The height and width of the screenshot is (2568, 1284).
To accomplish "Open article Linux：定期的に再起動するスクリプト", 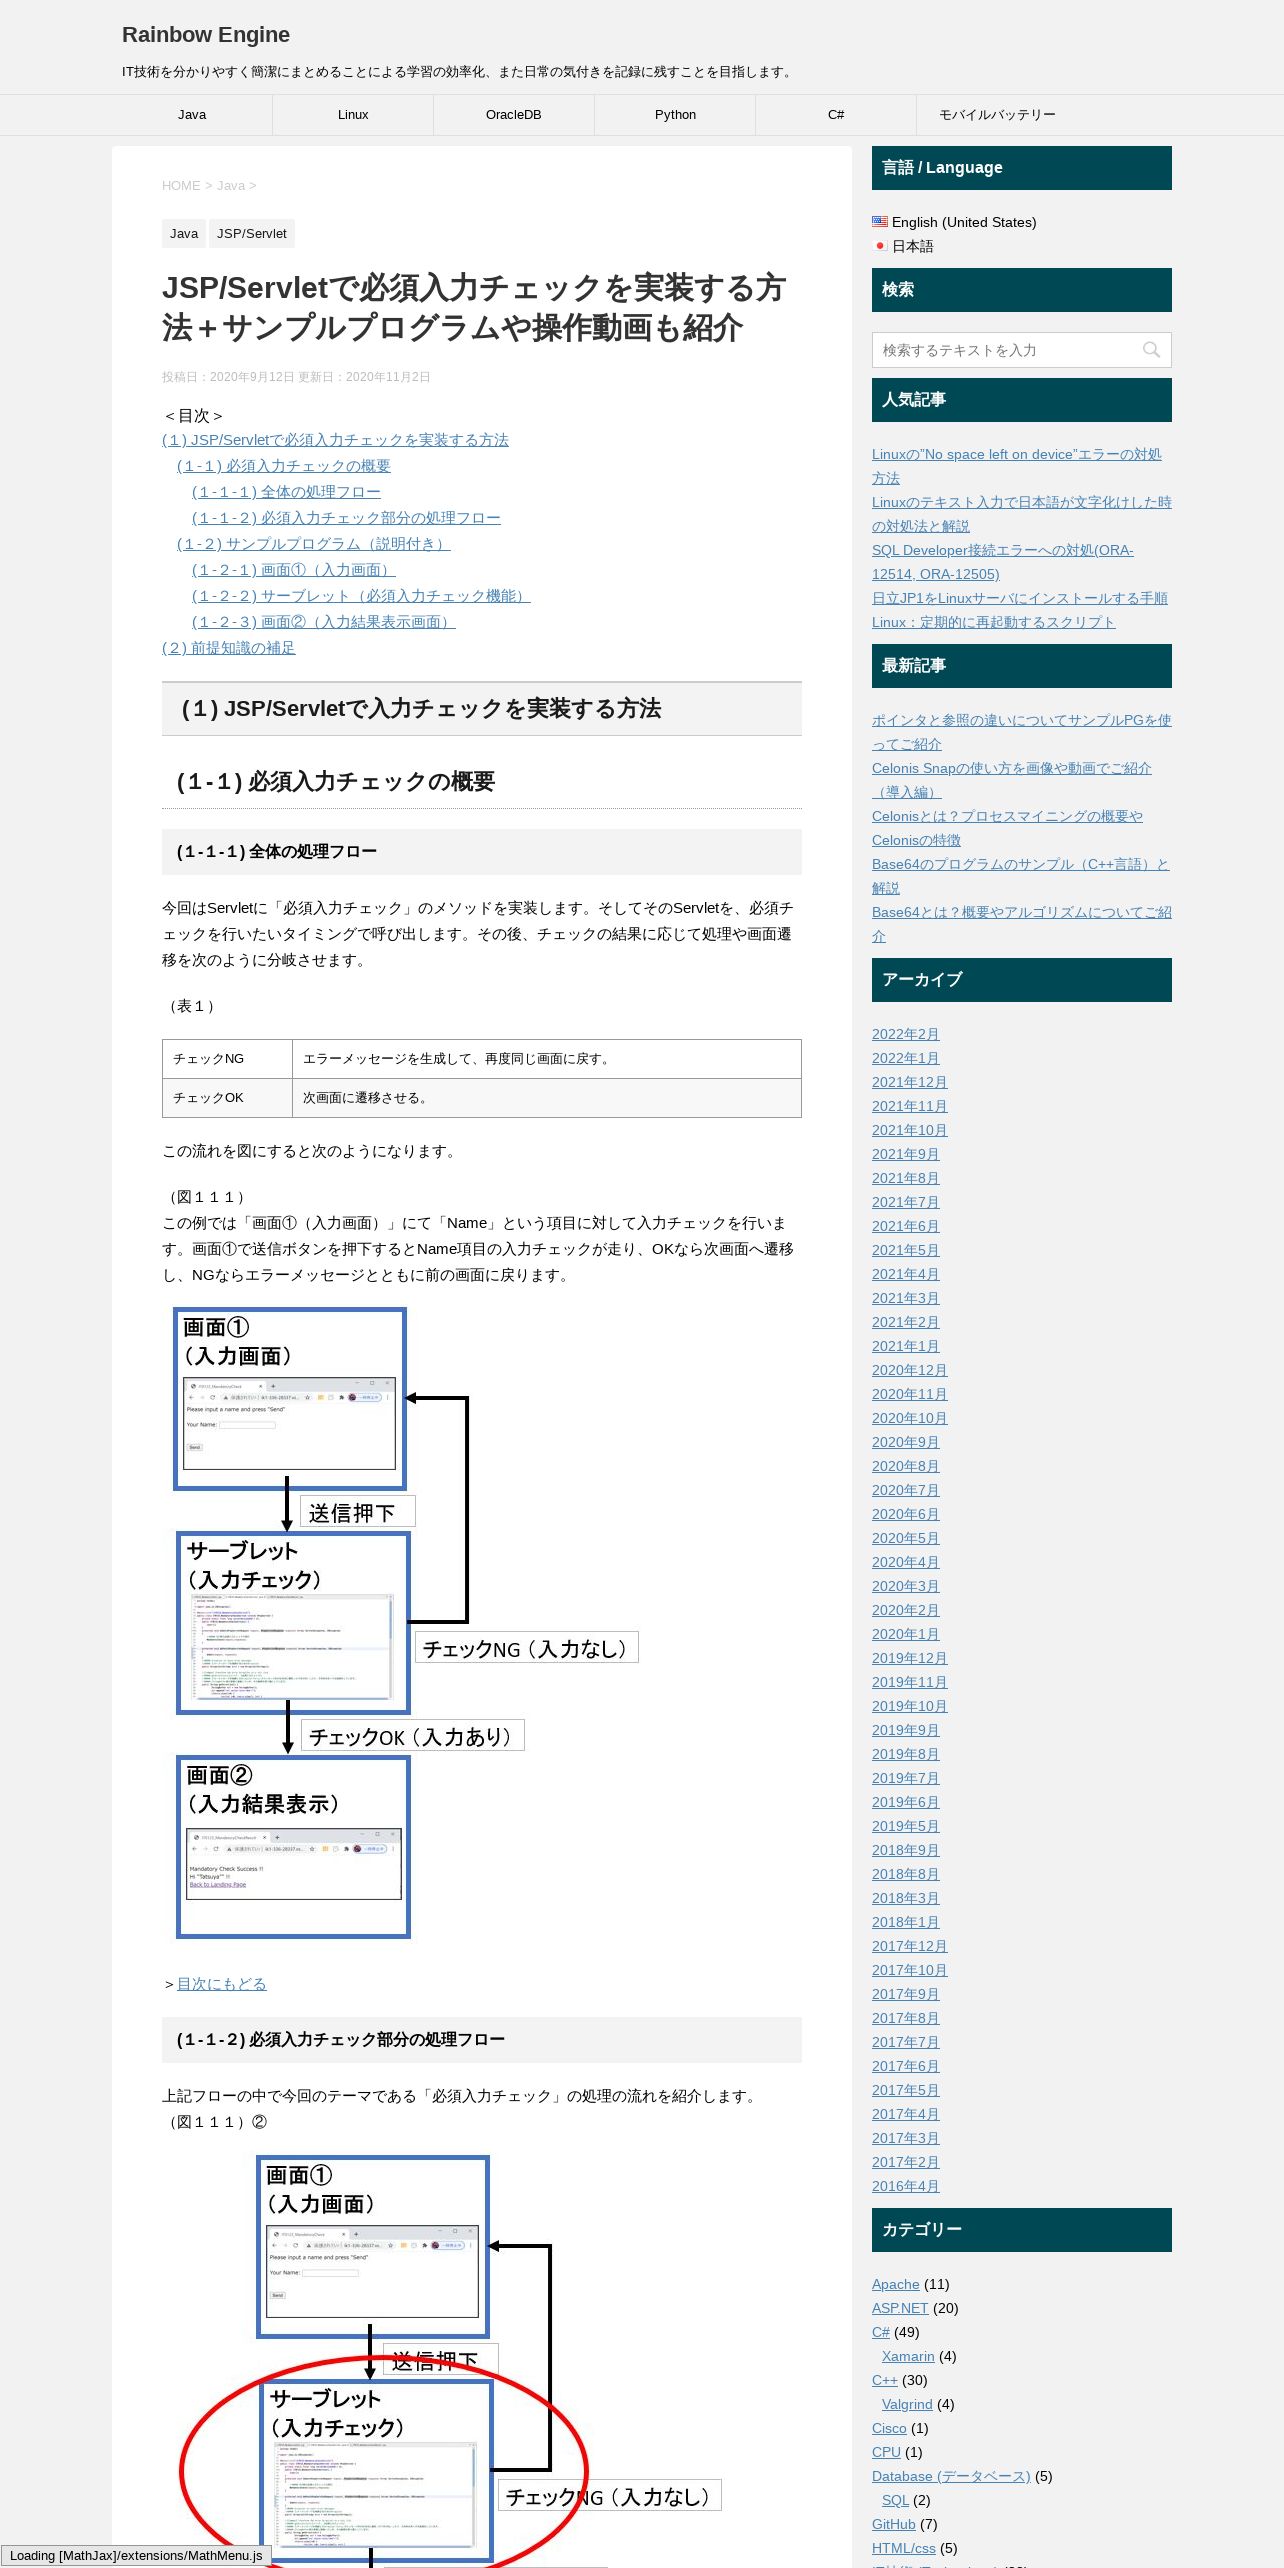I will coord(993,622).
